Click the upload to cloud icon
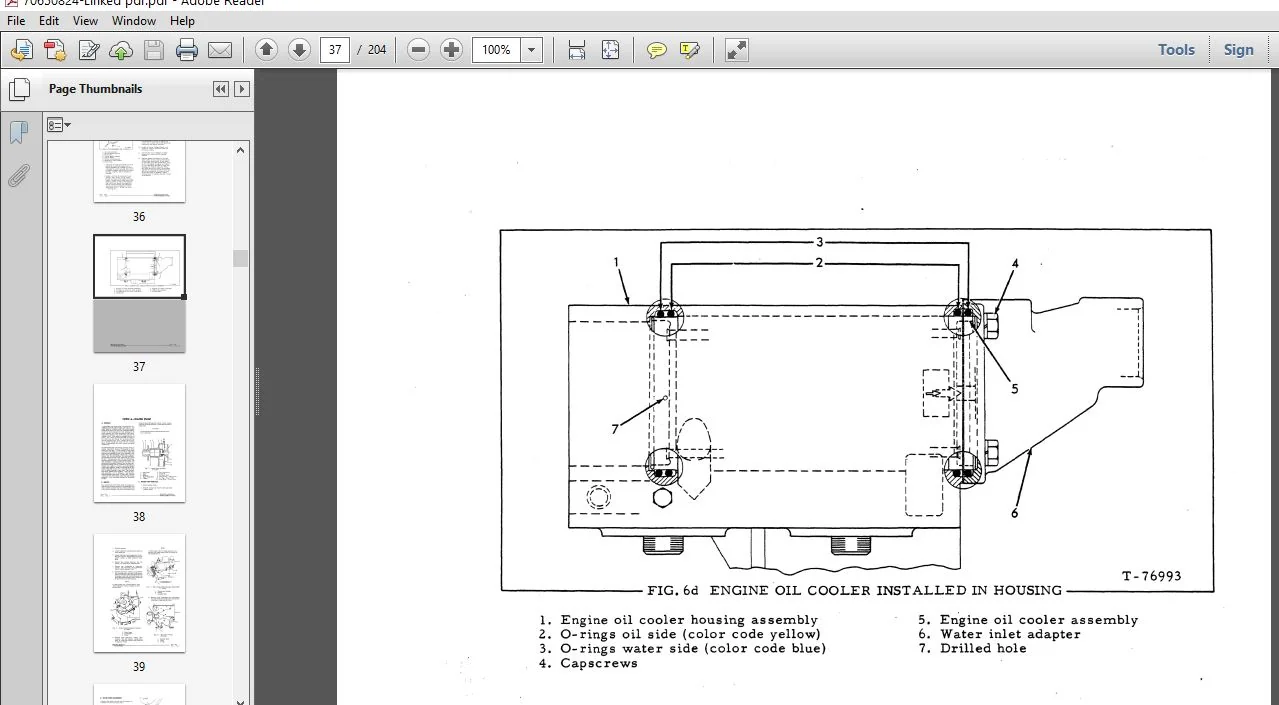The height and width of the screenshot is (705, 1279). click(x=121, y=50)
